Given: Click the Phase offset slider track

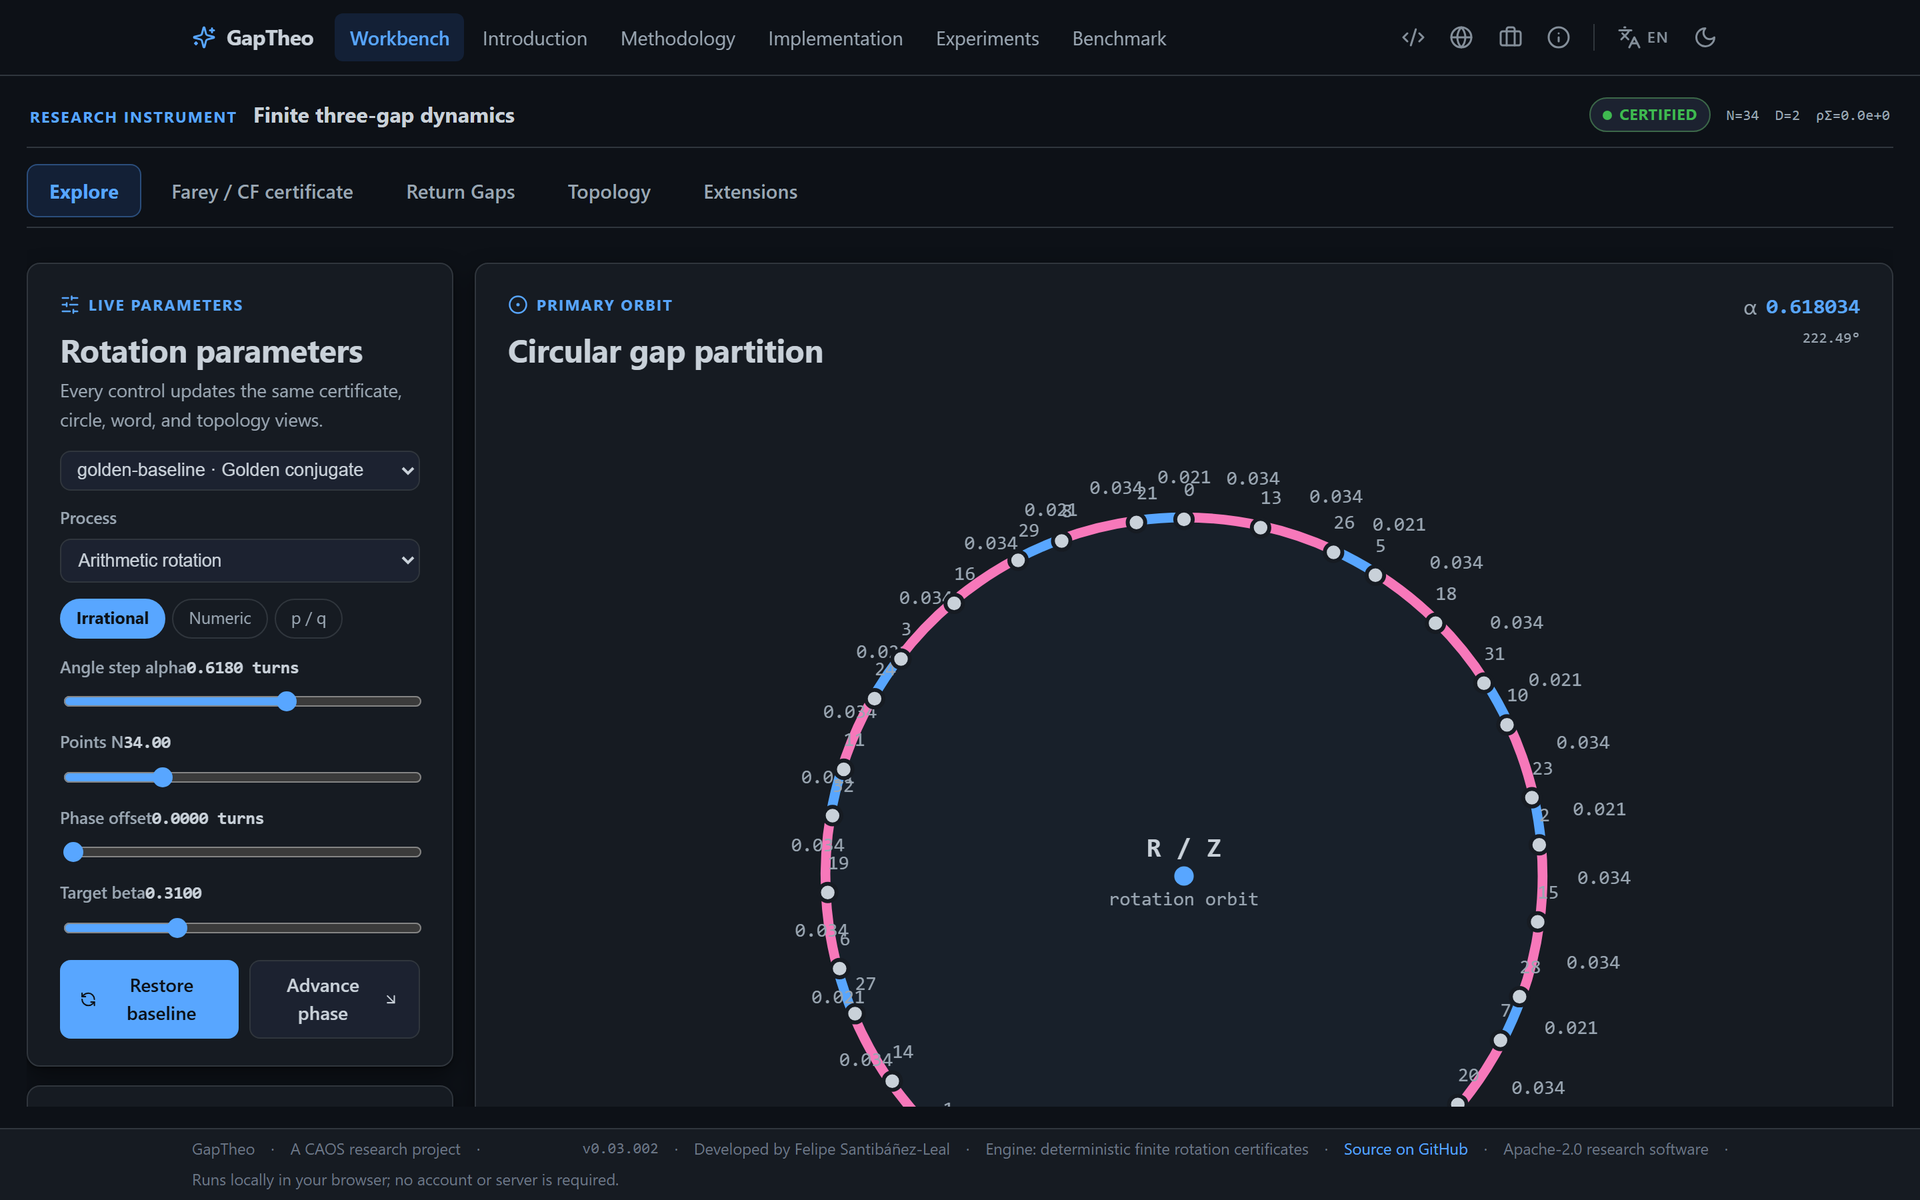Looking at the screenshot, I should [x=241, y=852].
